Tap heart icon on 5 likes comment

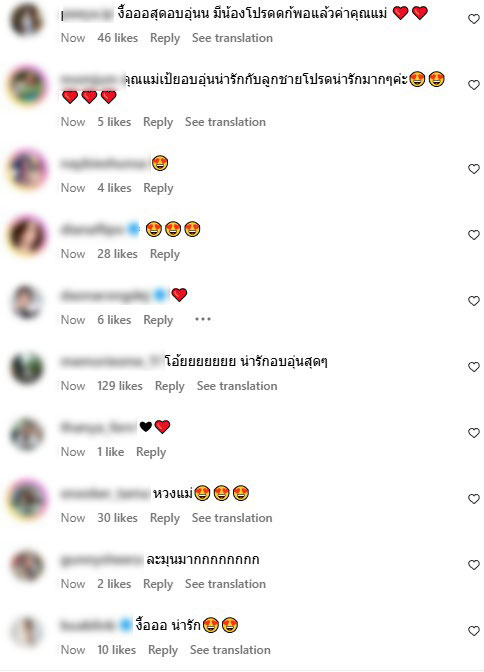[473, 85]
